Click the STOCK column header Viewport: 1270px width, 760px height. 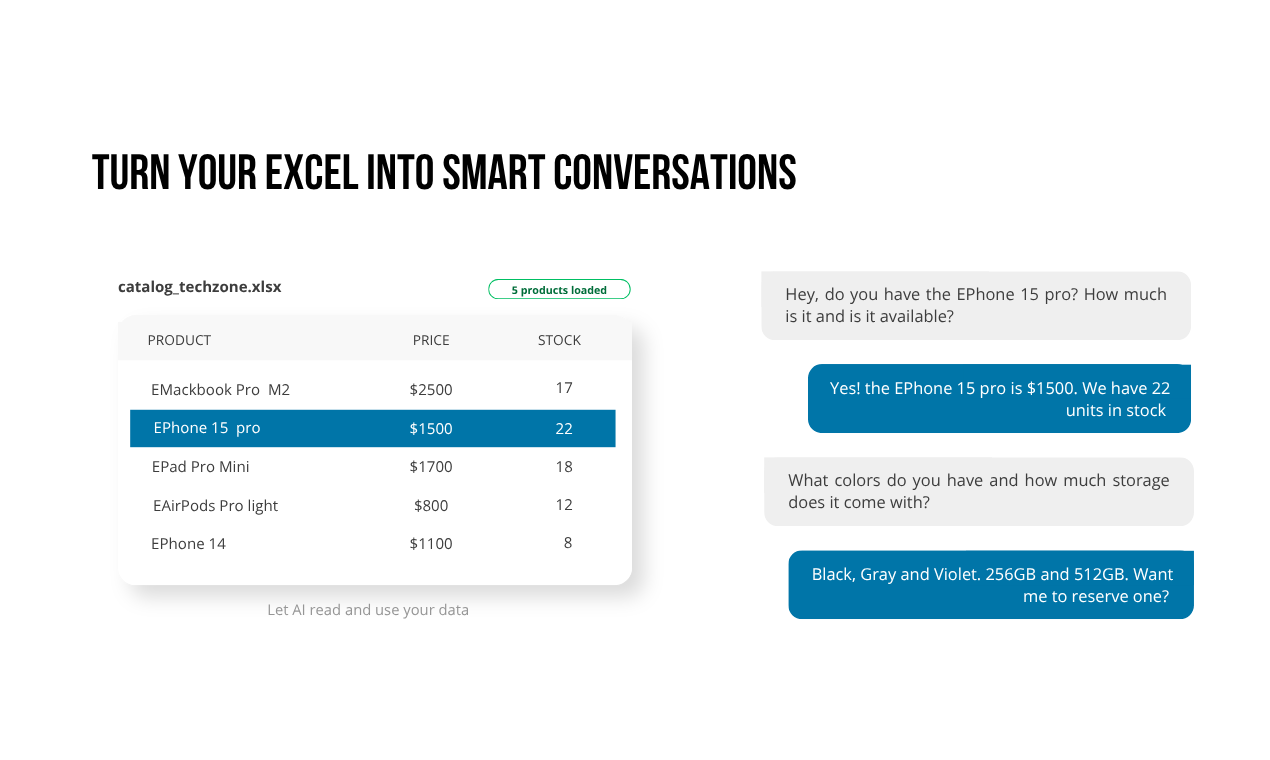click(x=559, y=340)
